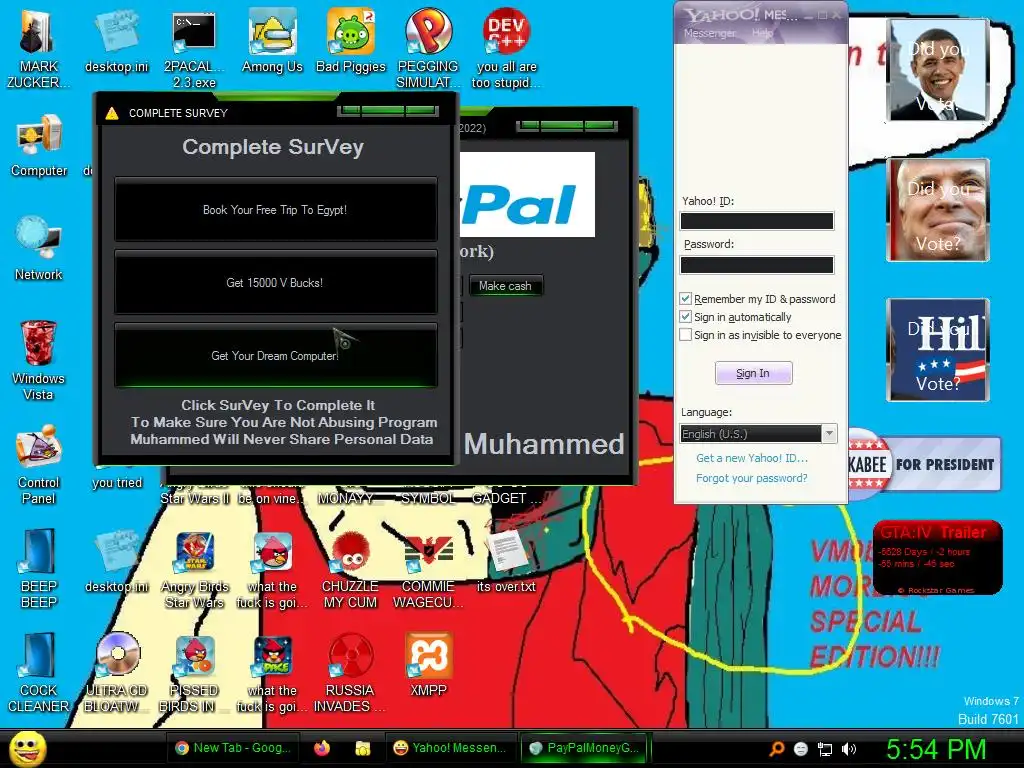Open the its over.txt file
Screen dimensions: 1024x768
[x=506, y=562]
